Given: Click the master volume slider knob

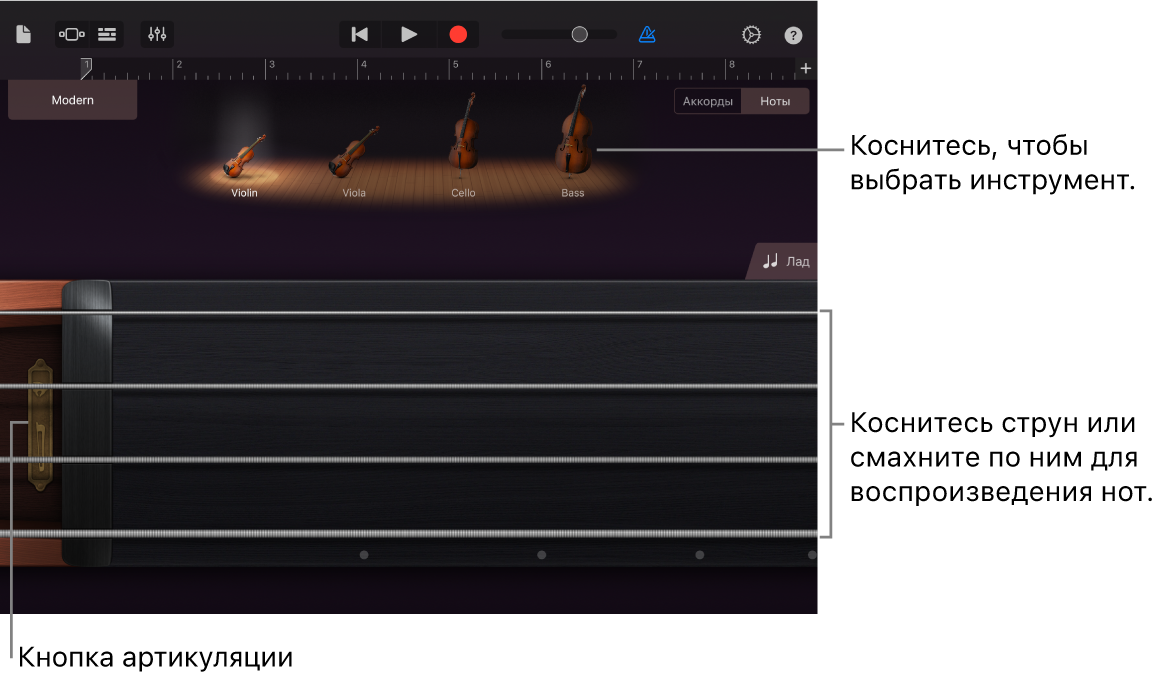Looking at the screenshot, I should click(579, 35).
